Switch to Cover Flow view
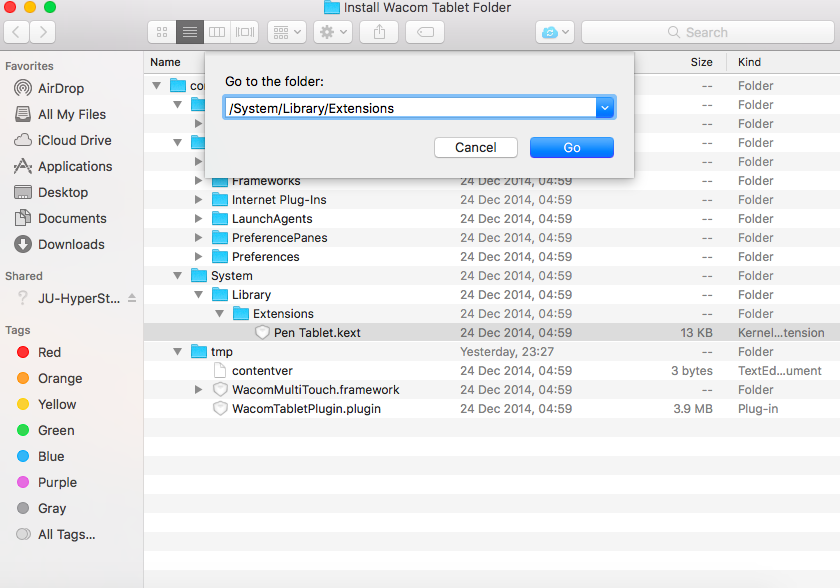Viewport: 840px width, 588px height. pos(245,32)
